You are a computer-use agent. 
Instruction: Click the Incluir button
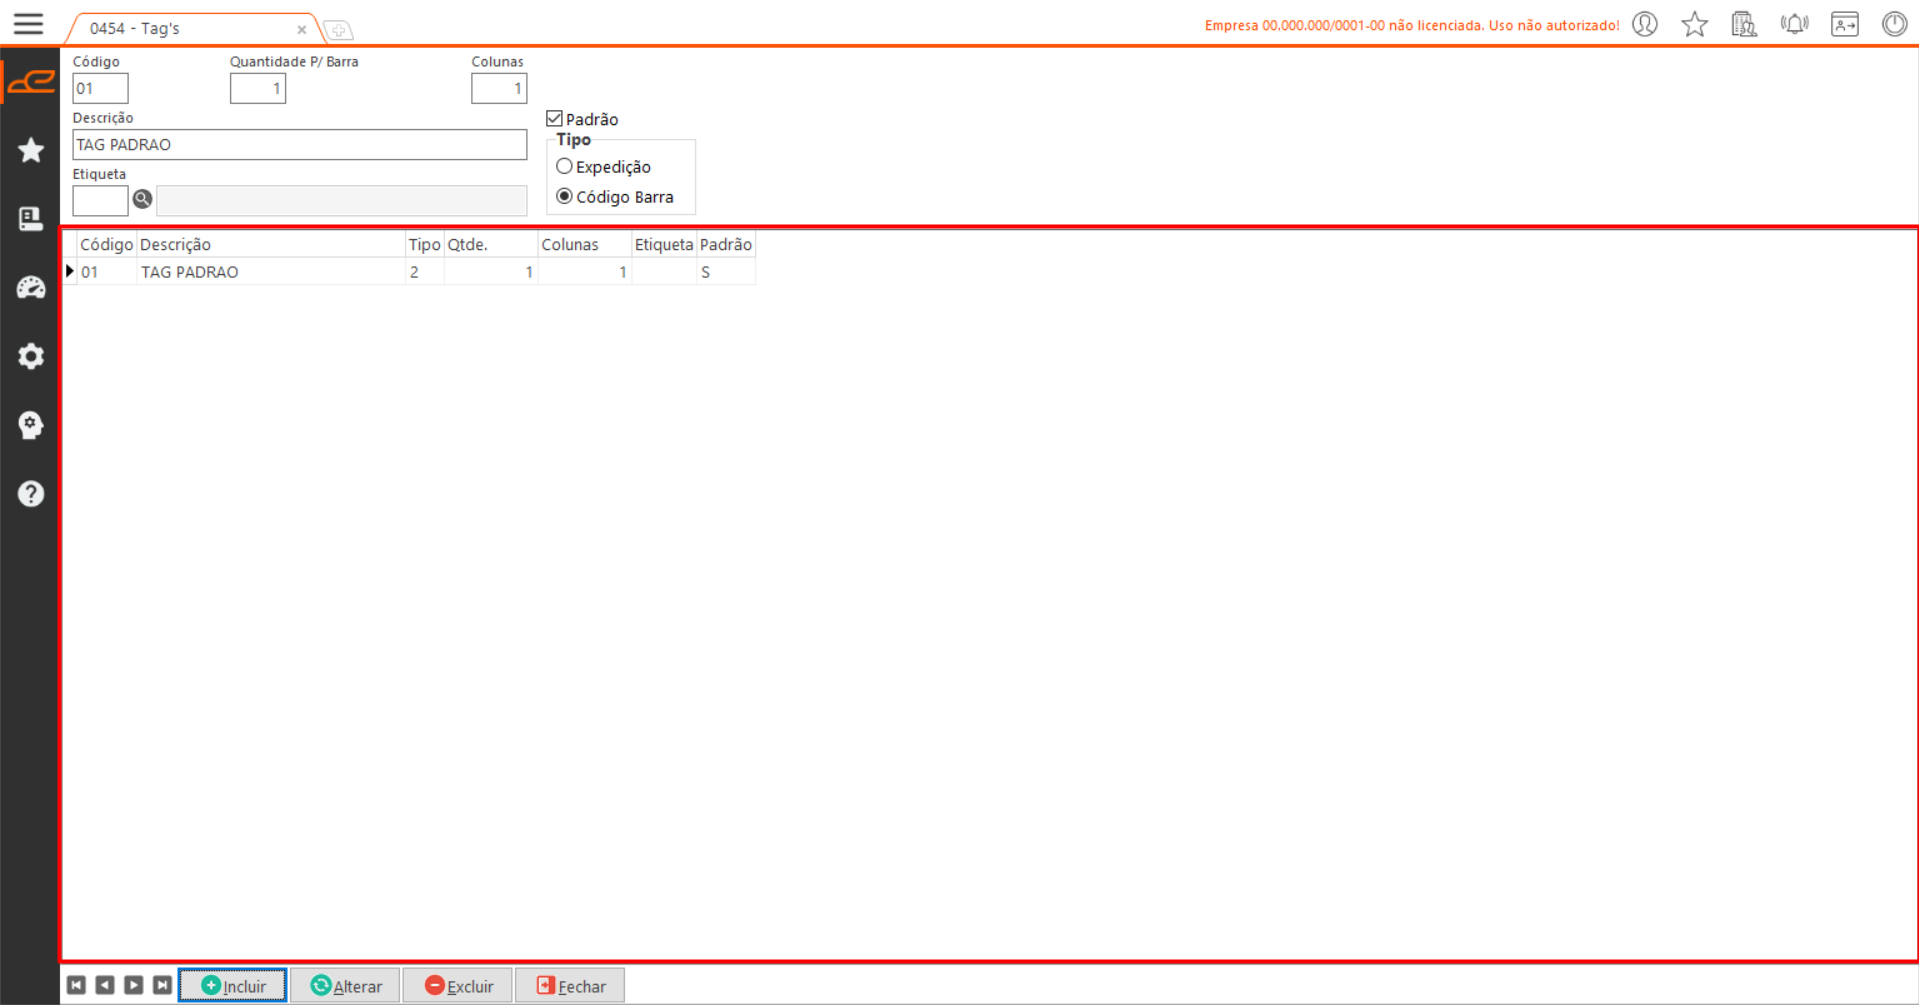coord(233,986)
